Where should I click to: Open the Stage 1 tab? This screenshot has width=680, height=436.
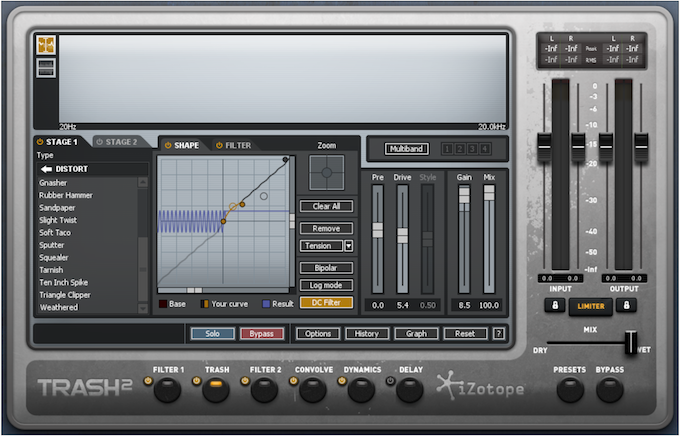click(x=62, y=142)
